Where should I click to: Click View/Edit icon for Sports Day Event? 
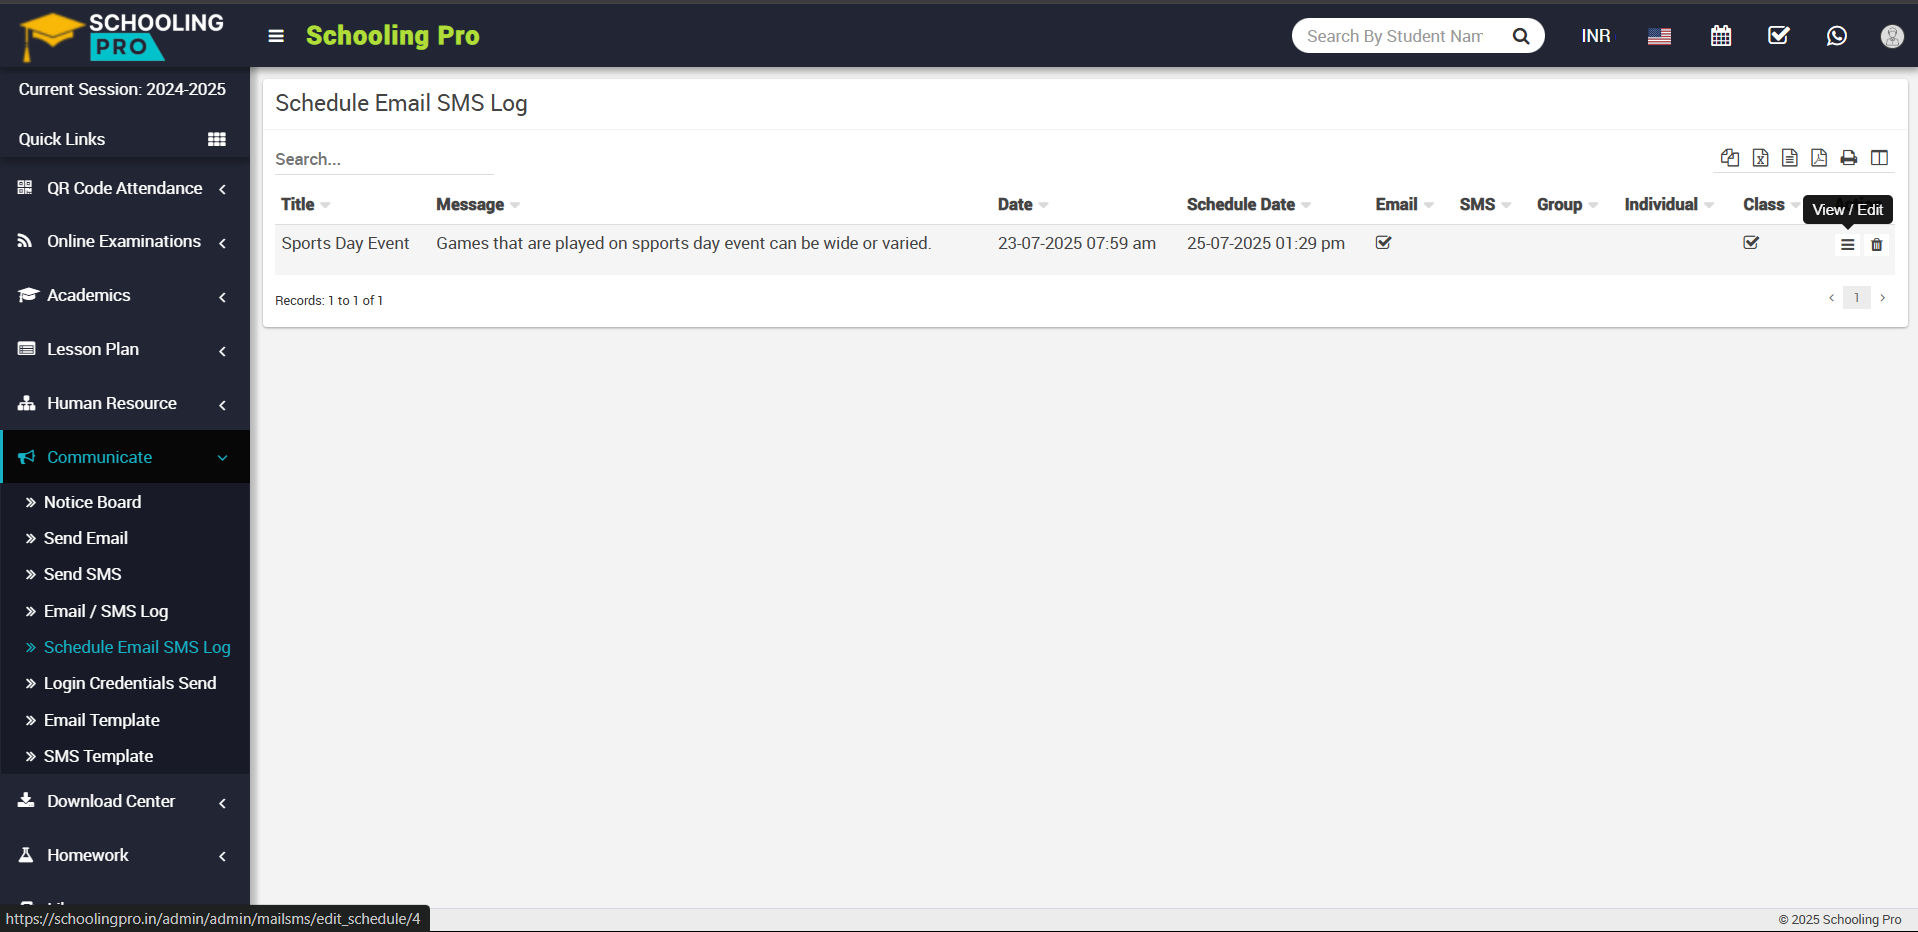(x=1848, y=245)
